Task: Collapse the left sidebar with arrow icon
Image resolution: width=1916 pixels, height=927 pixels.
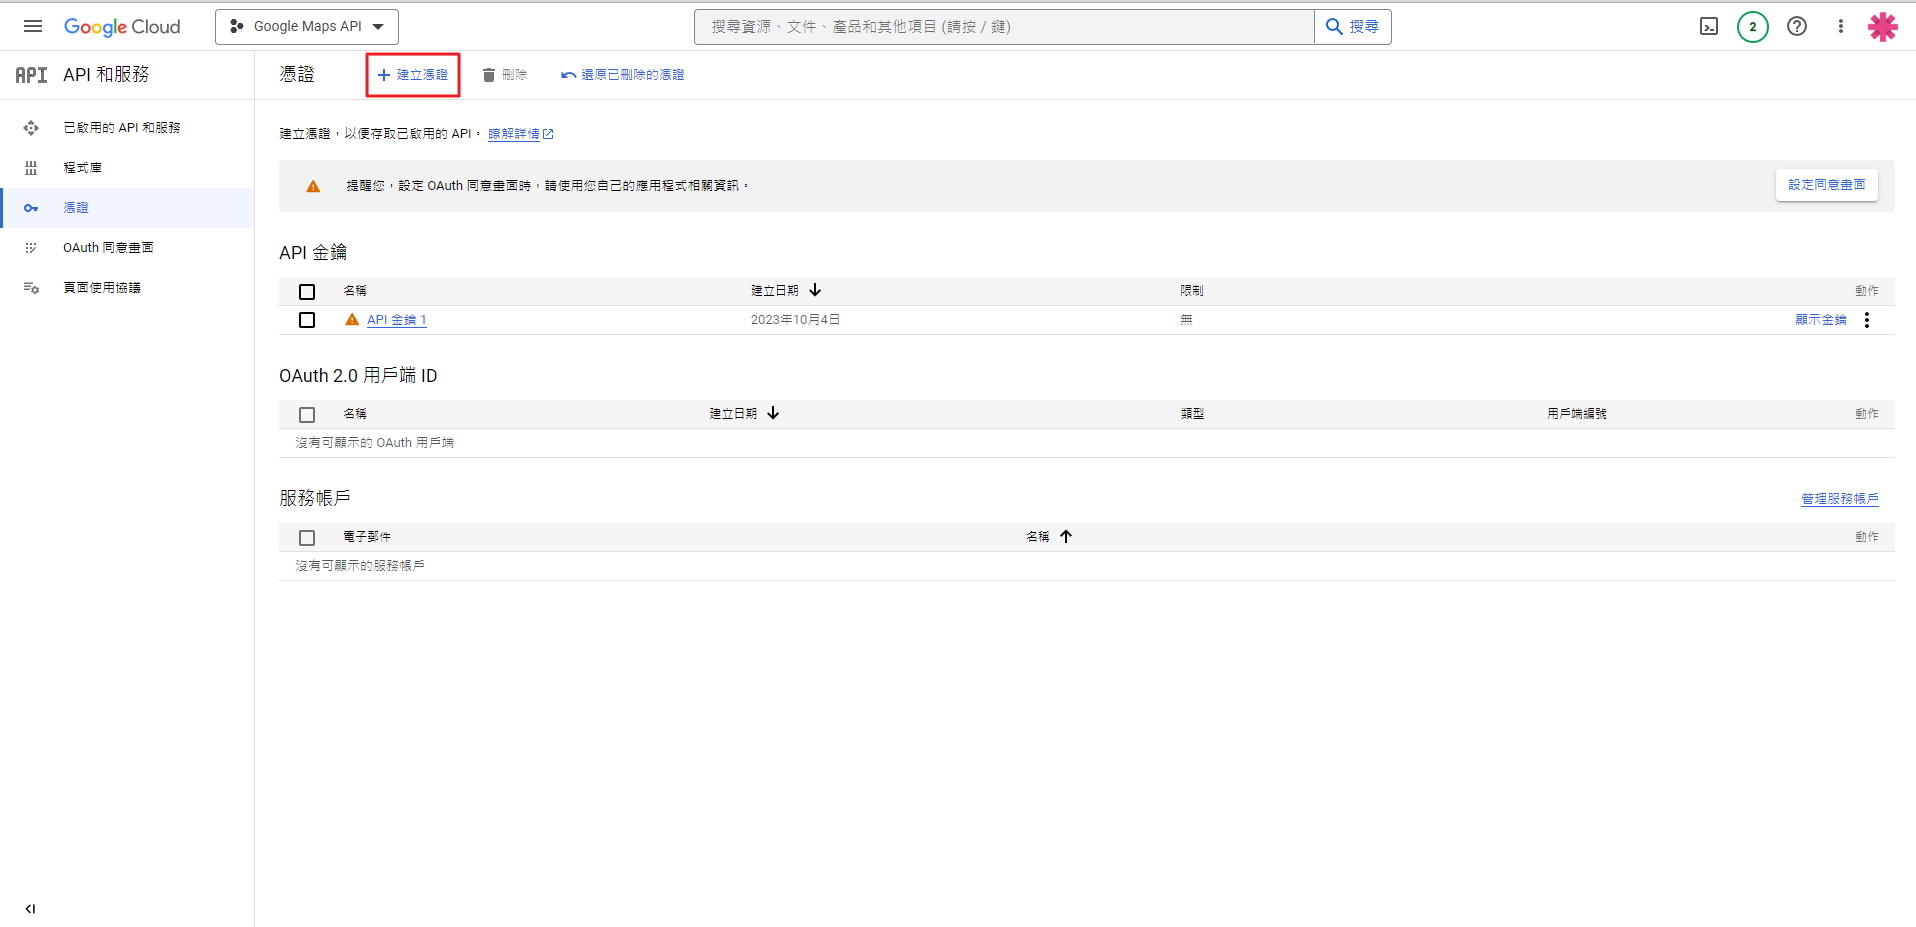Action: pyautogui.click(x=30, y=909)
